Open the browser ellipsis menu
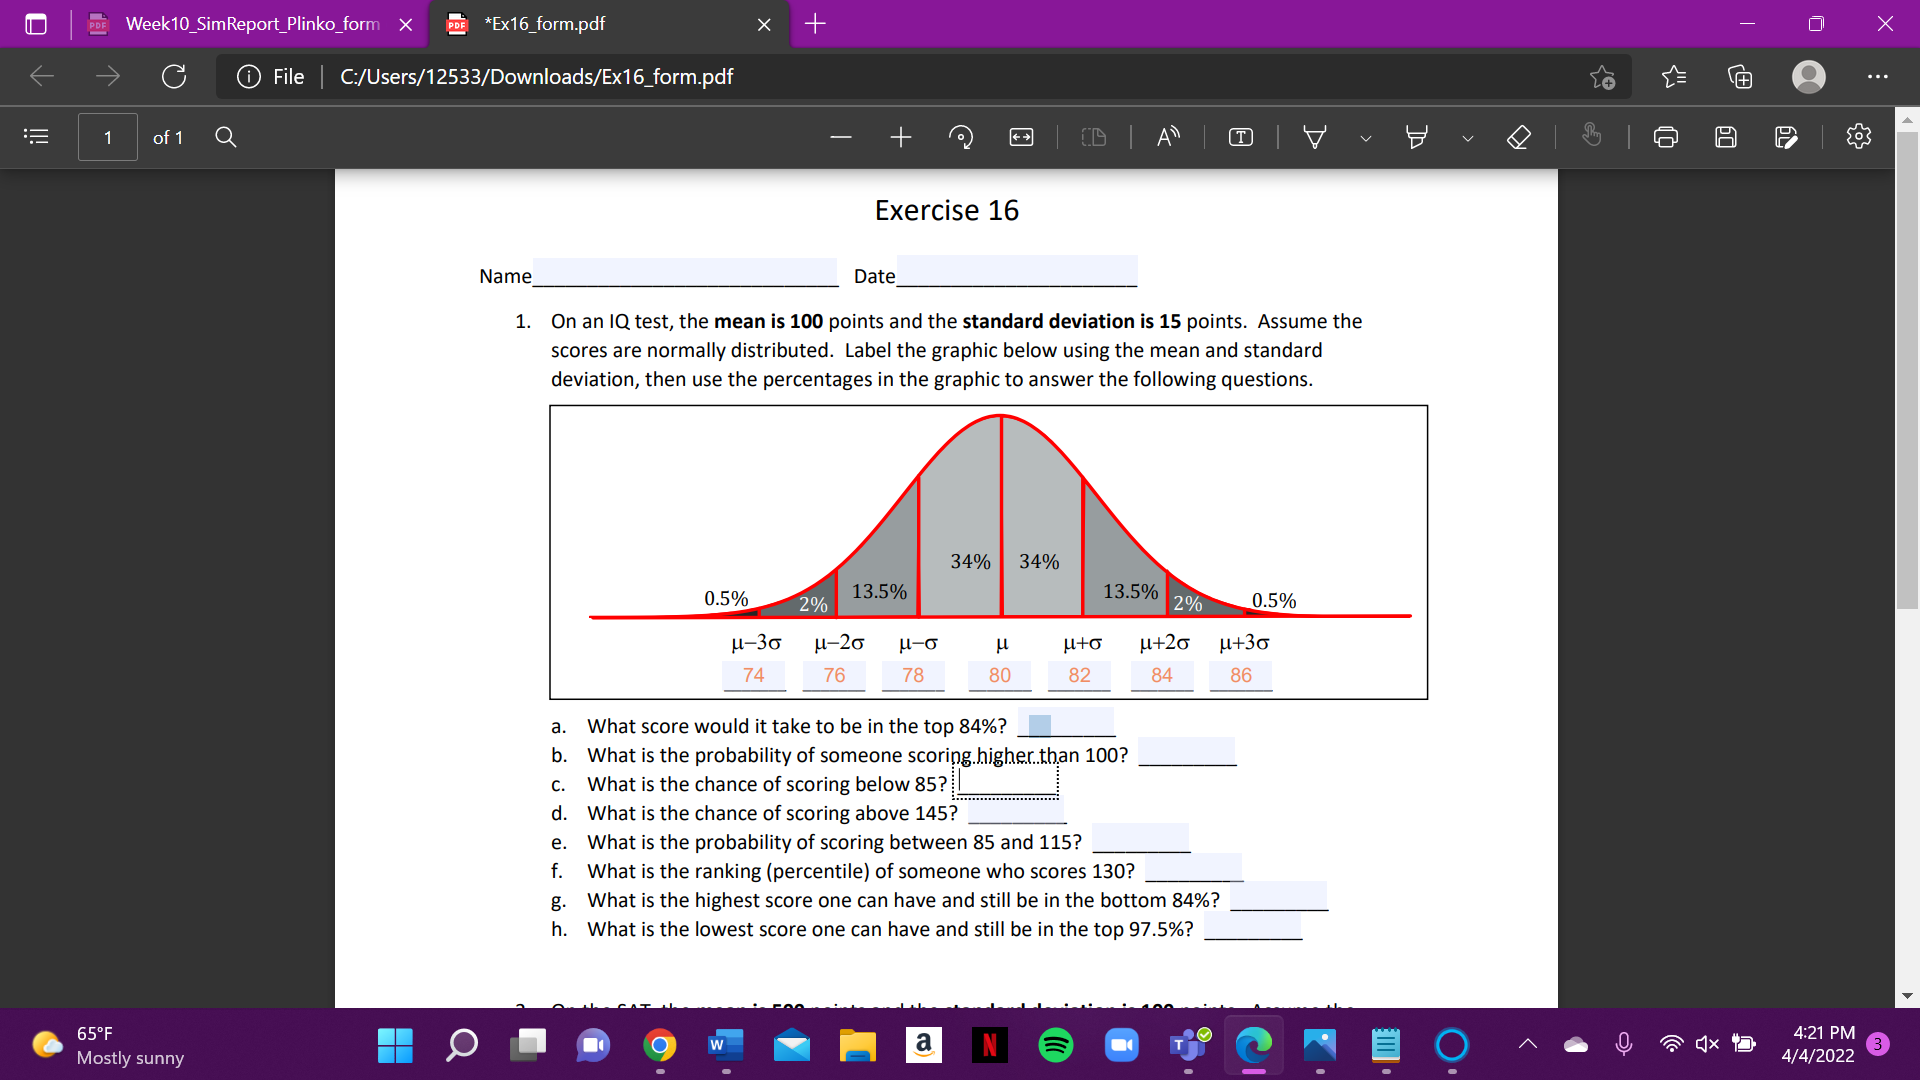Image resolution: width=1920 pixels, height=1080 pixels. (1878, 76)
